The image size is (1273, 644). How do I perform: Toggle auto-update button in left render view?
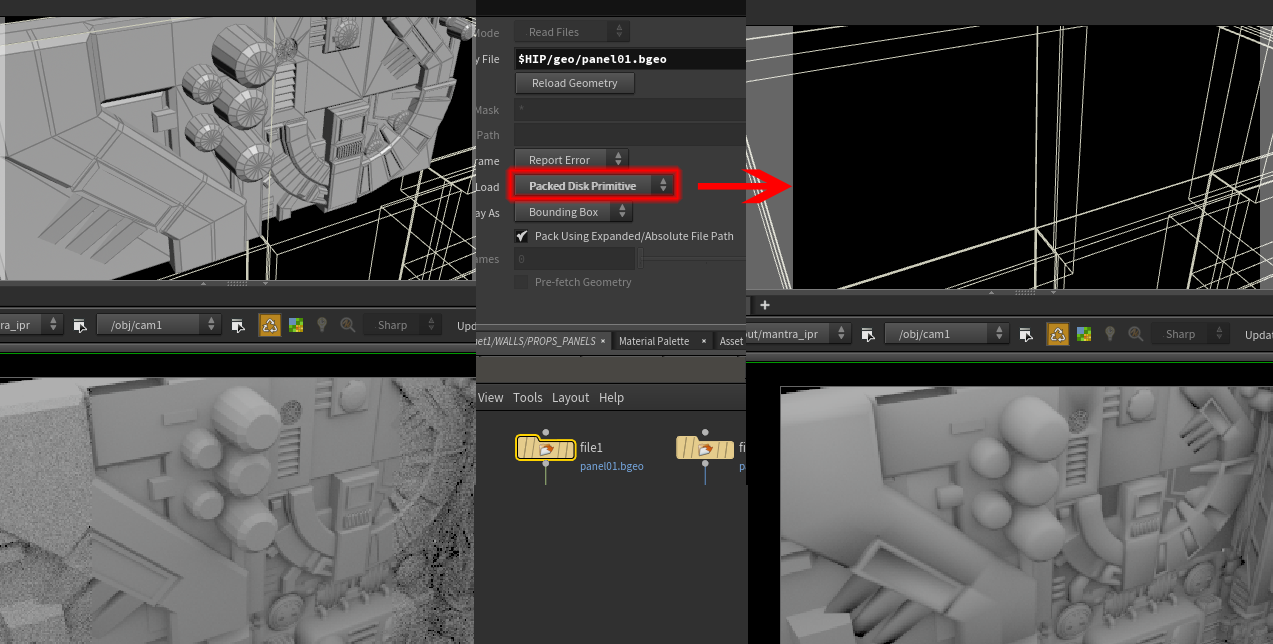coord(270,325)
